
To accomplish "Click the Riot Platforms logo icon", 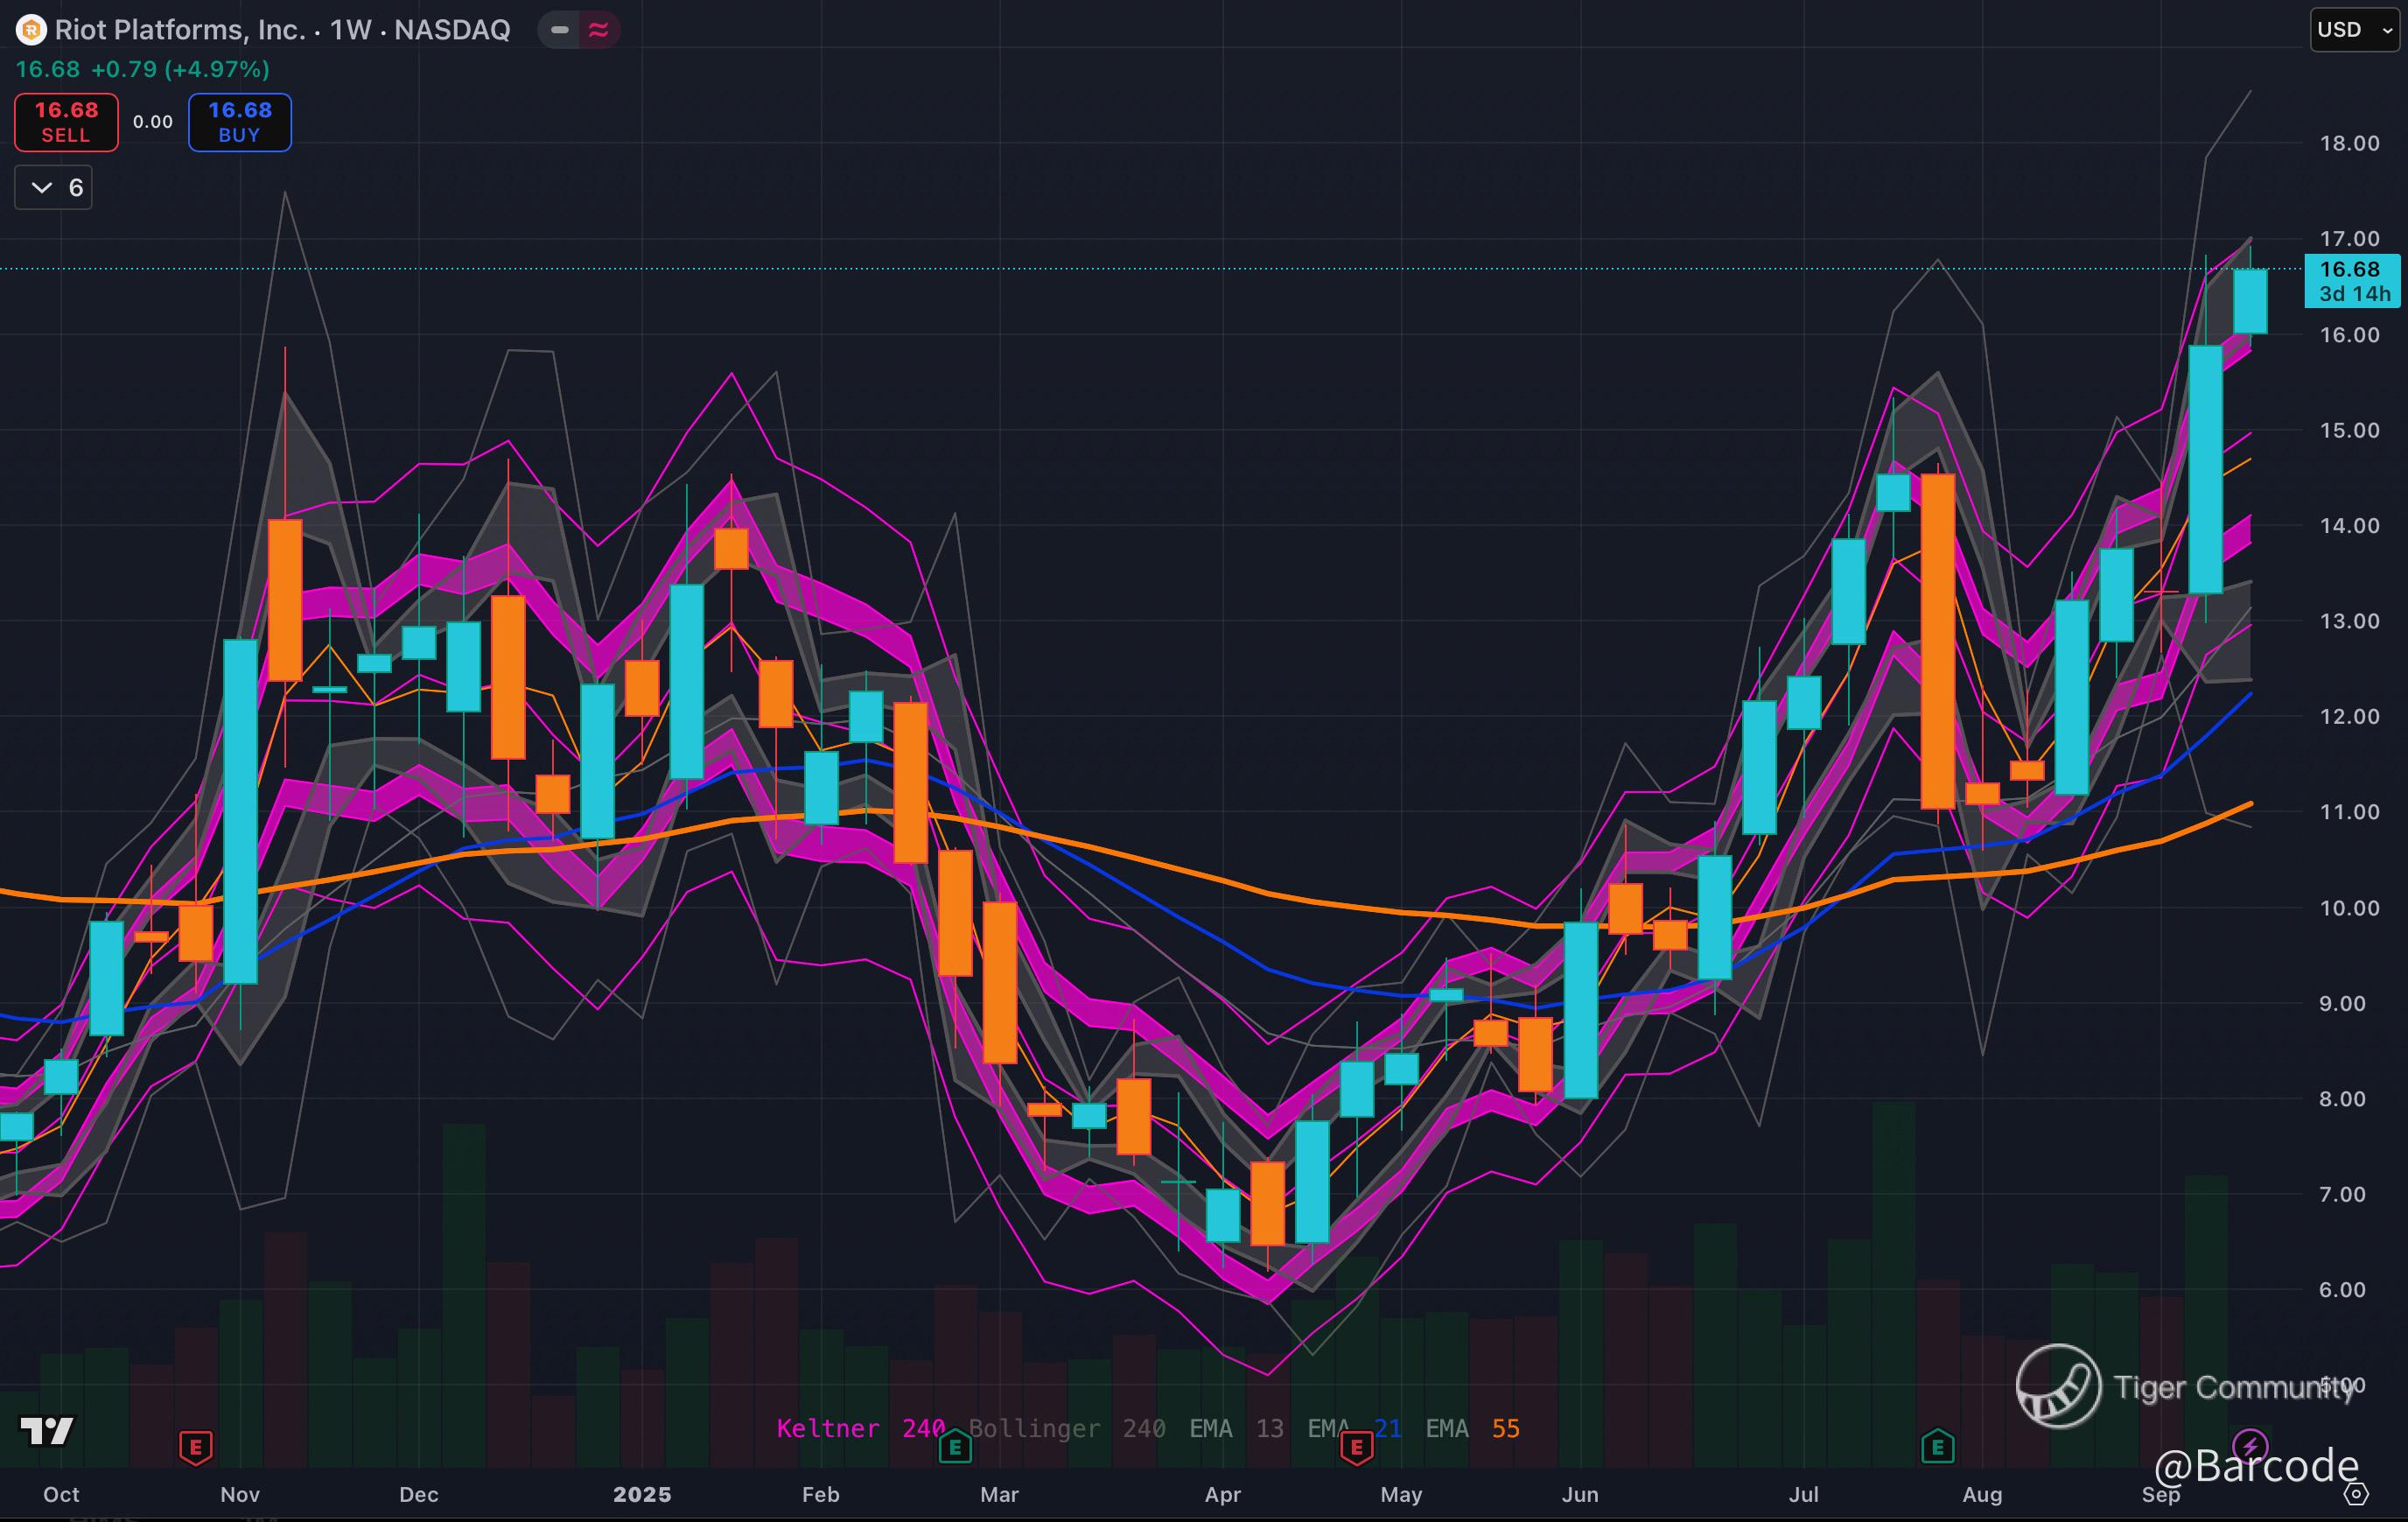I will tap(31, 30).
